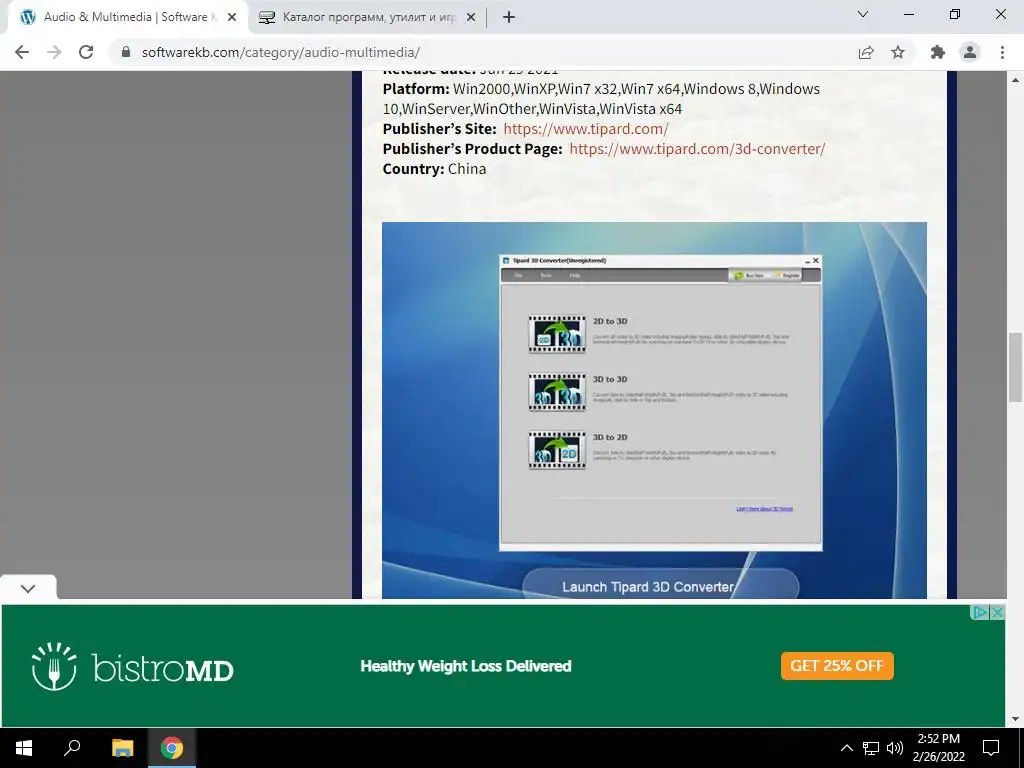1024x768 pixels.
Task: View site info via the padlock icon
Action: click(x=126, y=52)
